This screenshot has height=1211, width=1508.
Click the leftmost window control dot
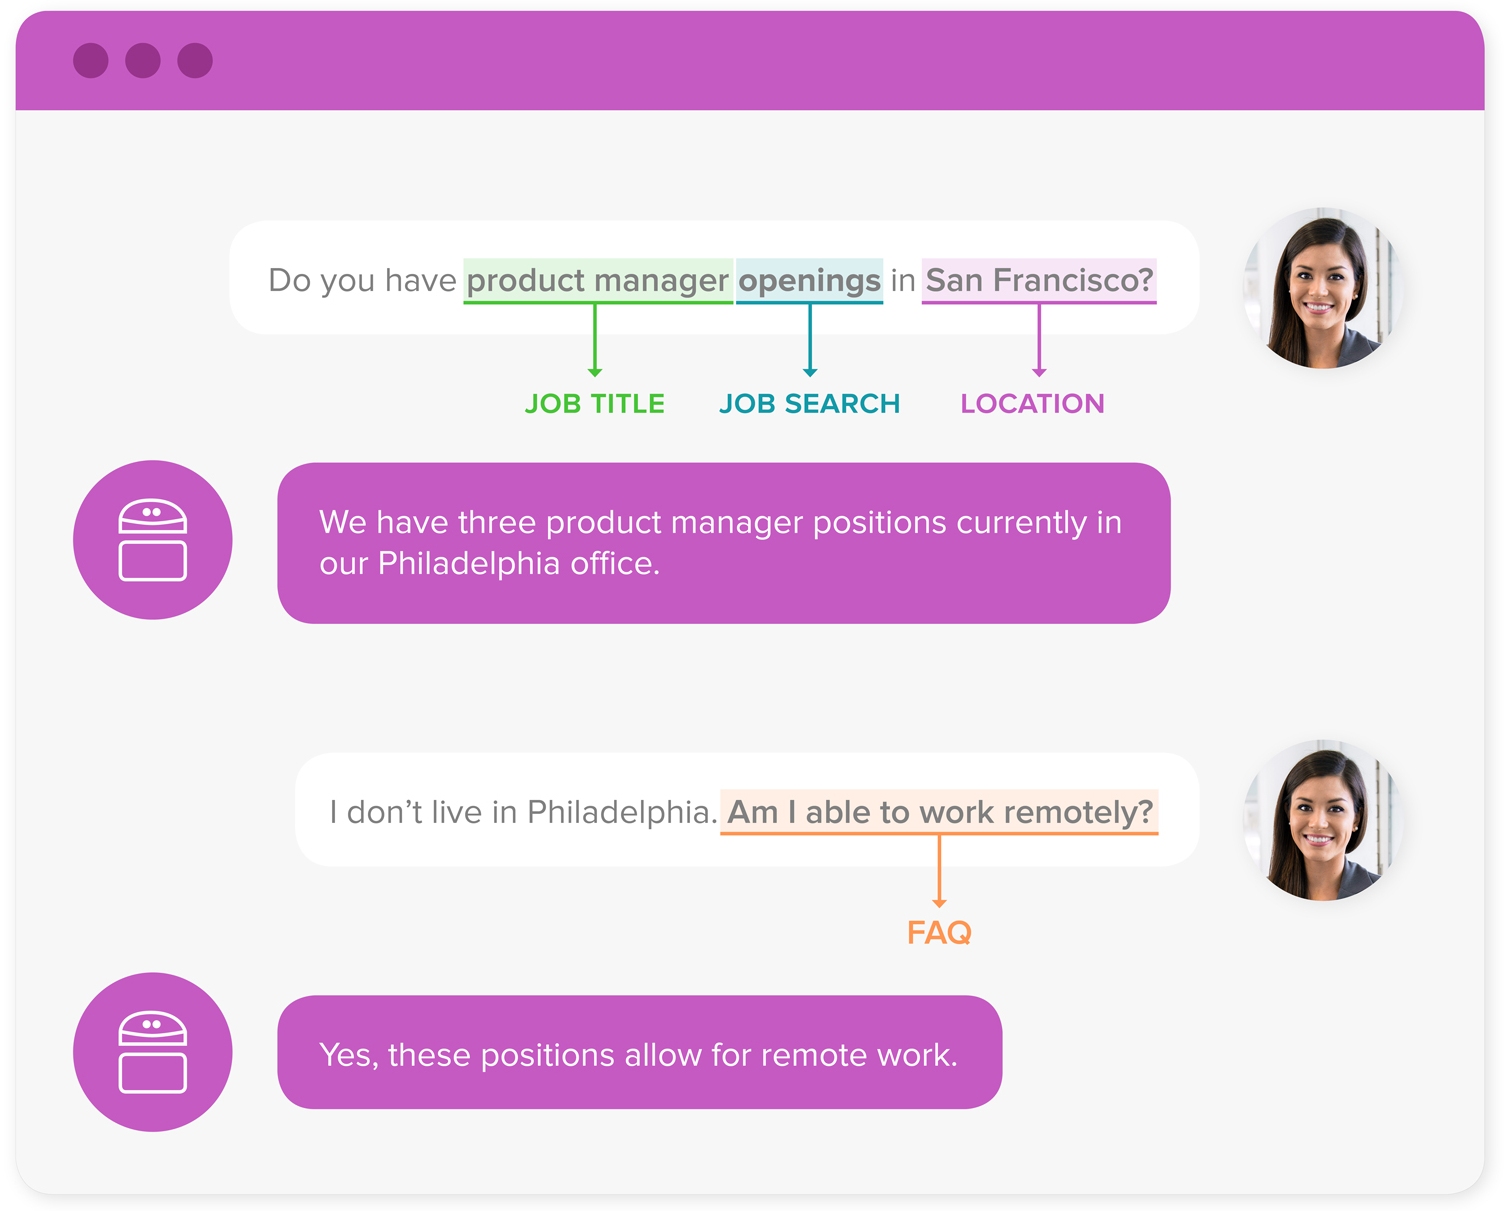(91, 61)
